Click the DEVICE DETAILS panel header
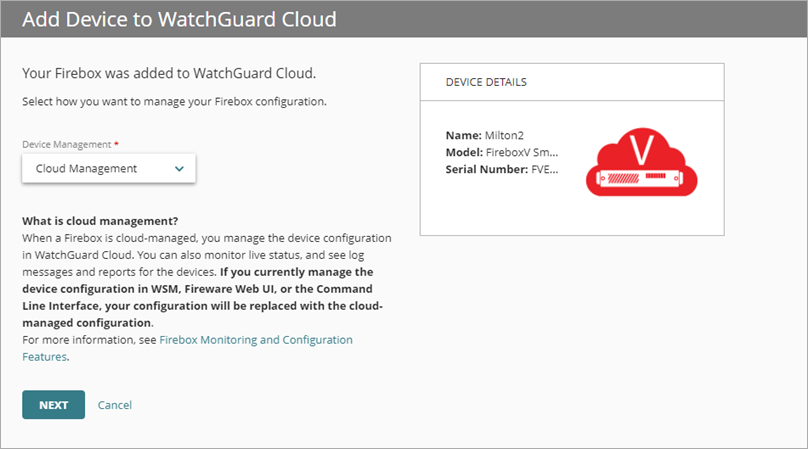Screen dimensions: 808x449 (x=487, y=82)
